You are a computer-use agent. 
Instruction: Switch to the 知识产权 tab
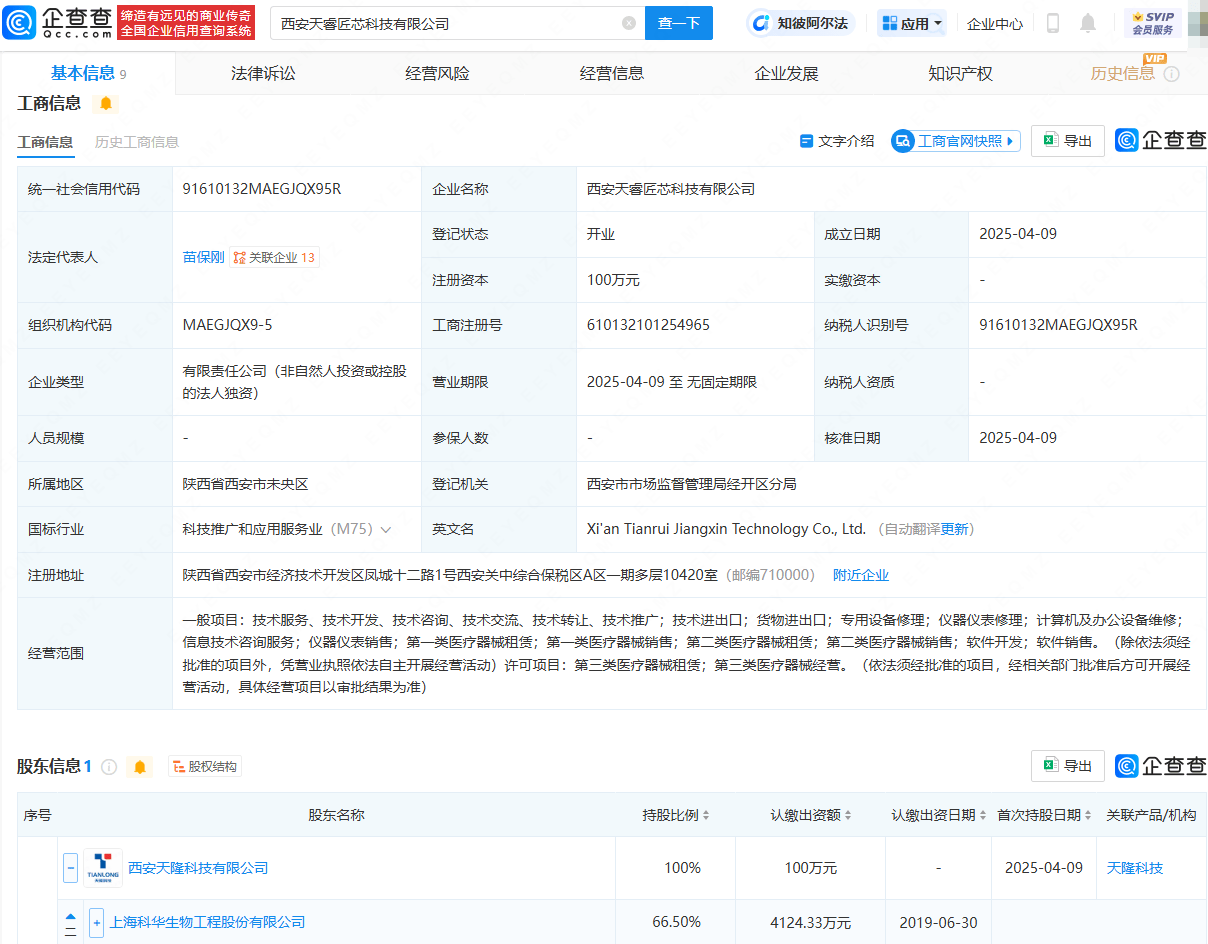(x=960, y=73)
